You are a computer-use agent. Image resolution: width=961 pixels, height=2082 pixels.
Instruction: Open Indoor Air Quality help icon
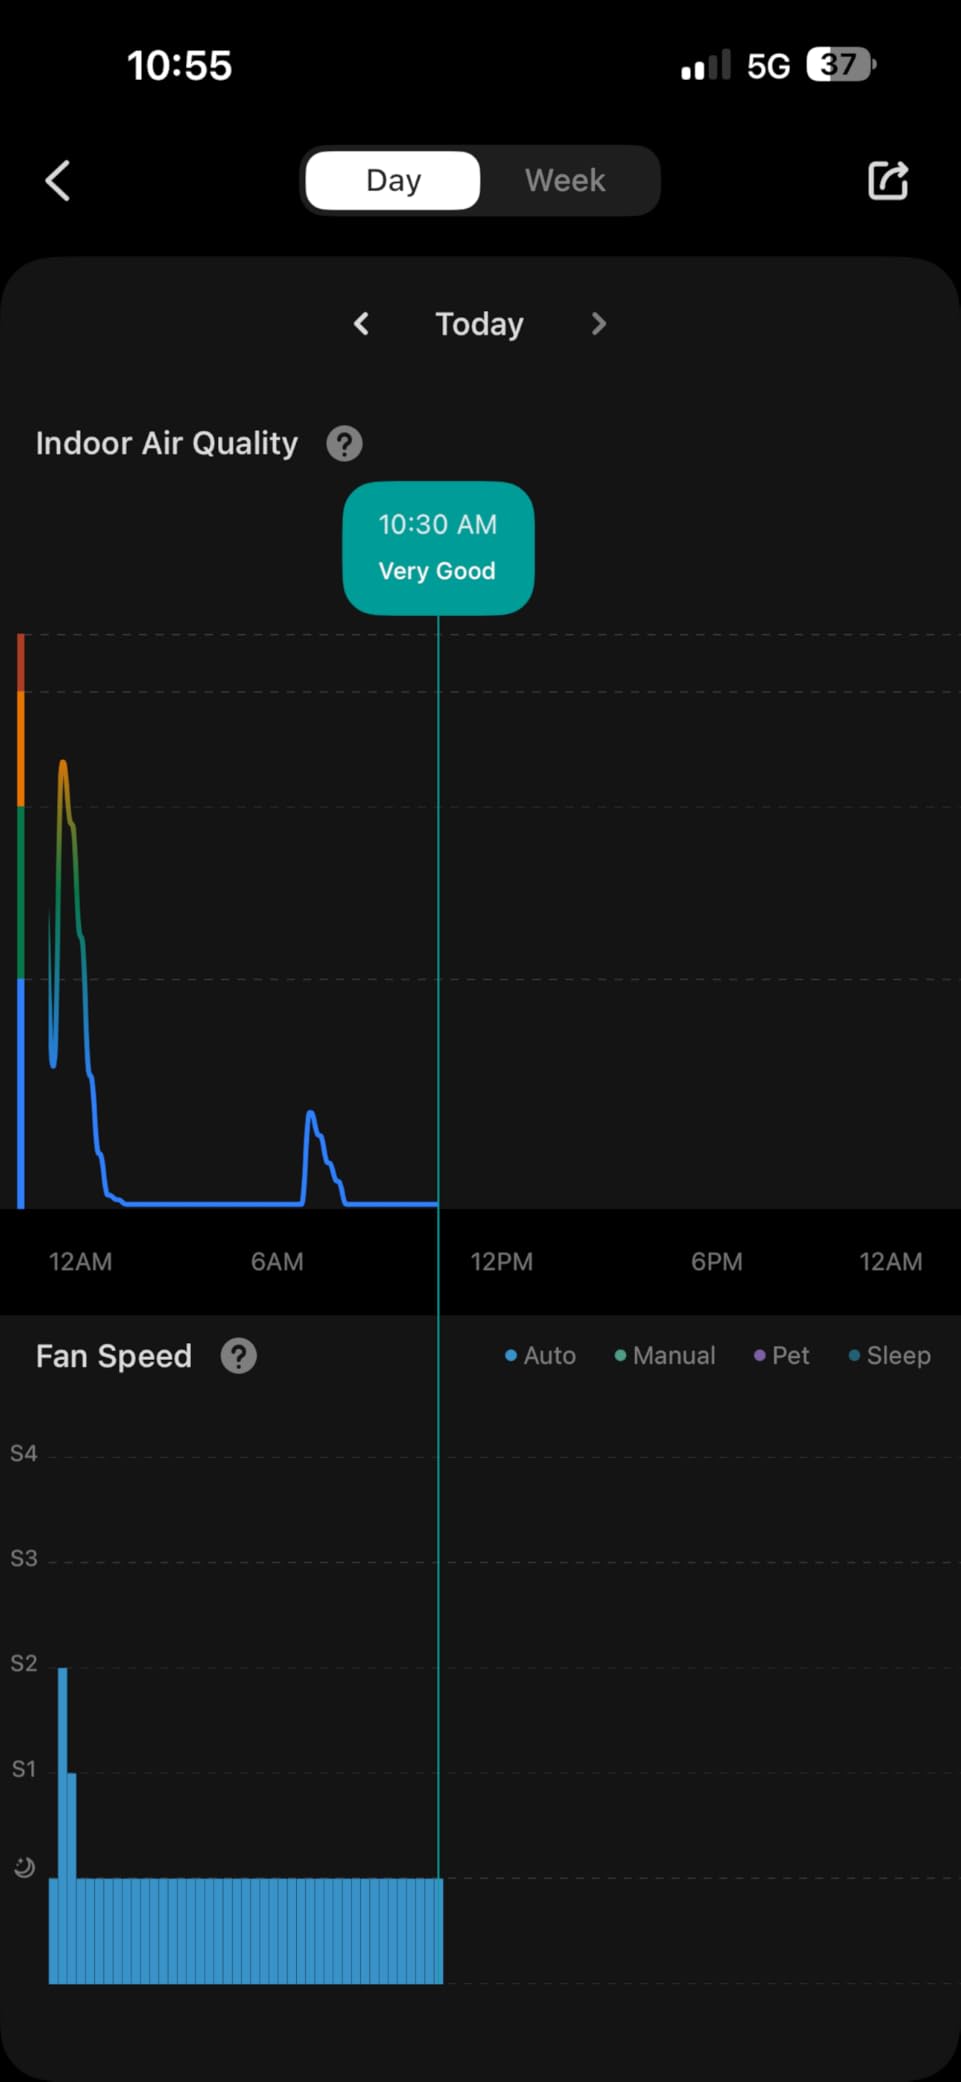coord(344,443)
